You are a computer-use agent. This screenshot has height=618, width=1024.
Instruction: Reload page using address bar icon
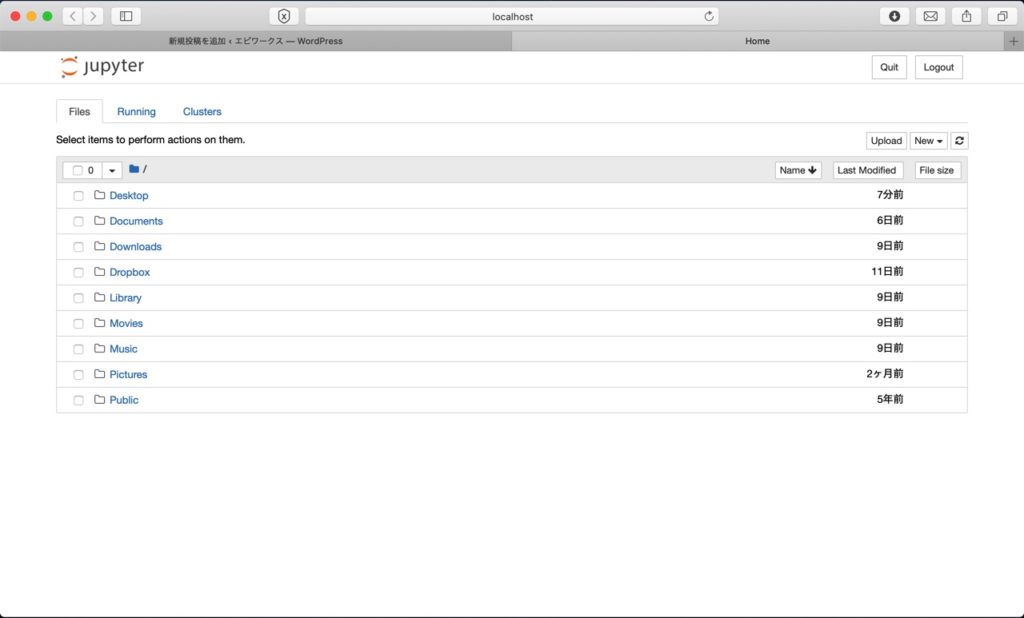tap(709, 16)
